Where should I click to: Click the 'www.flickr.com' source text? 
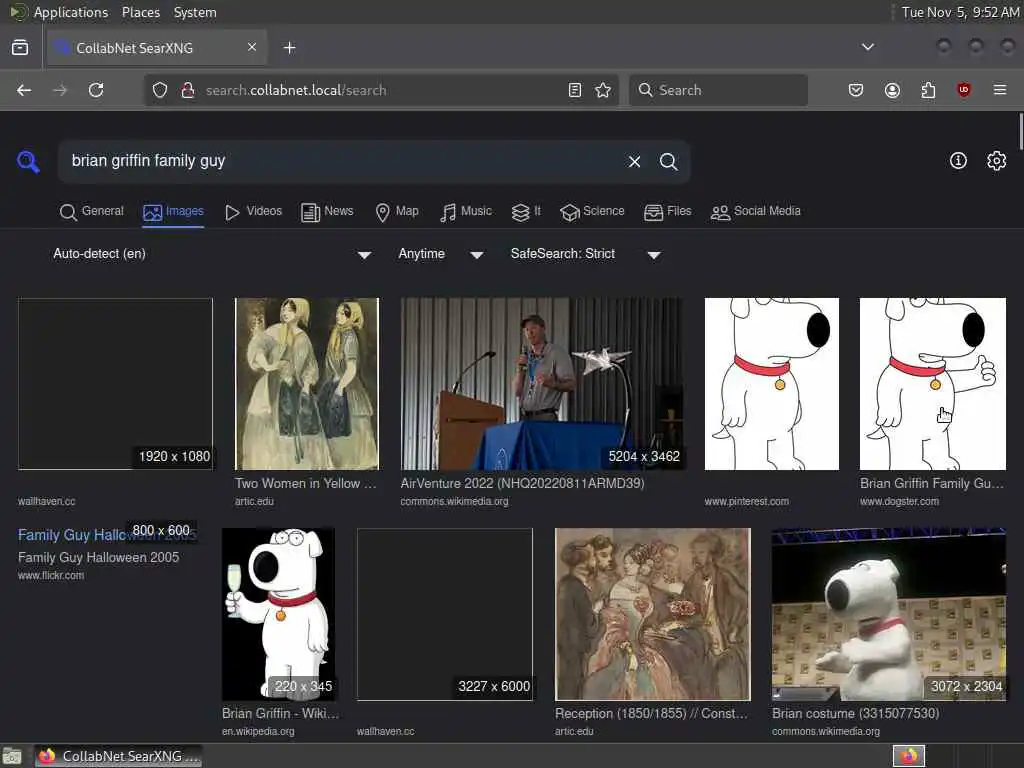[x=51, y=575]
